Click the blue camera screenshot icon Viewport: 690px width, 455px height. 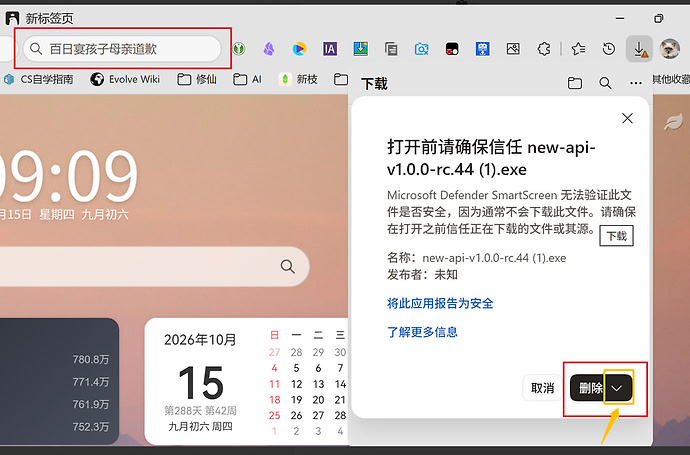(421, 49)
